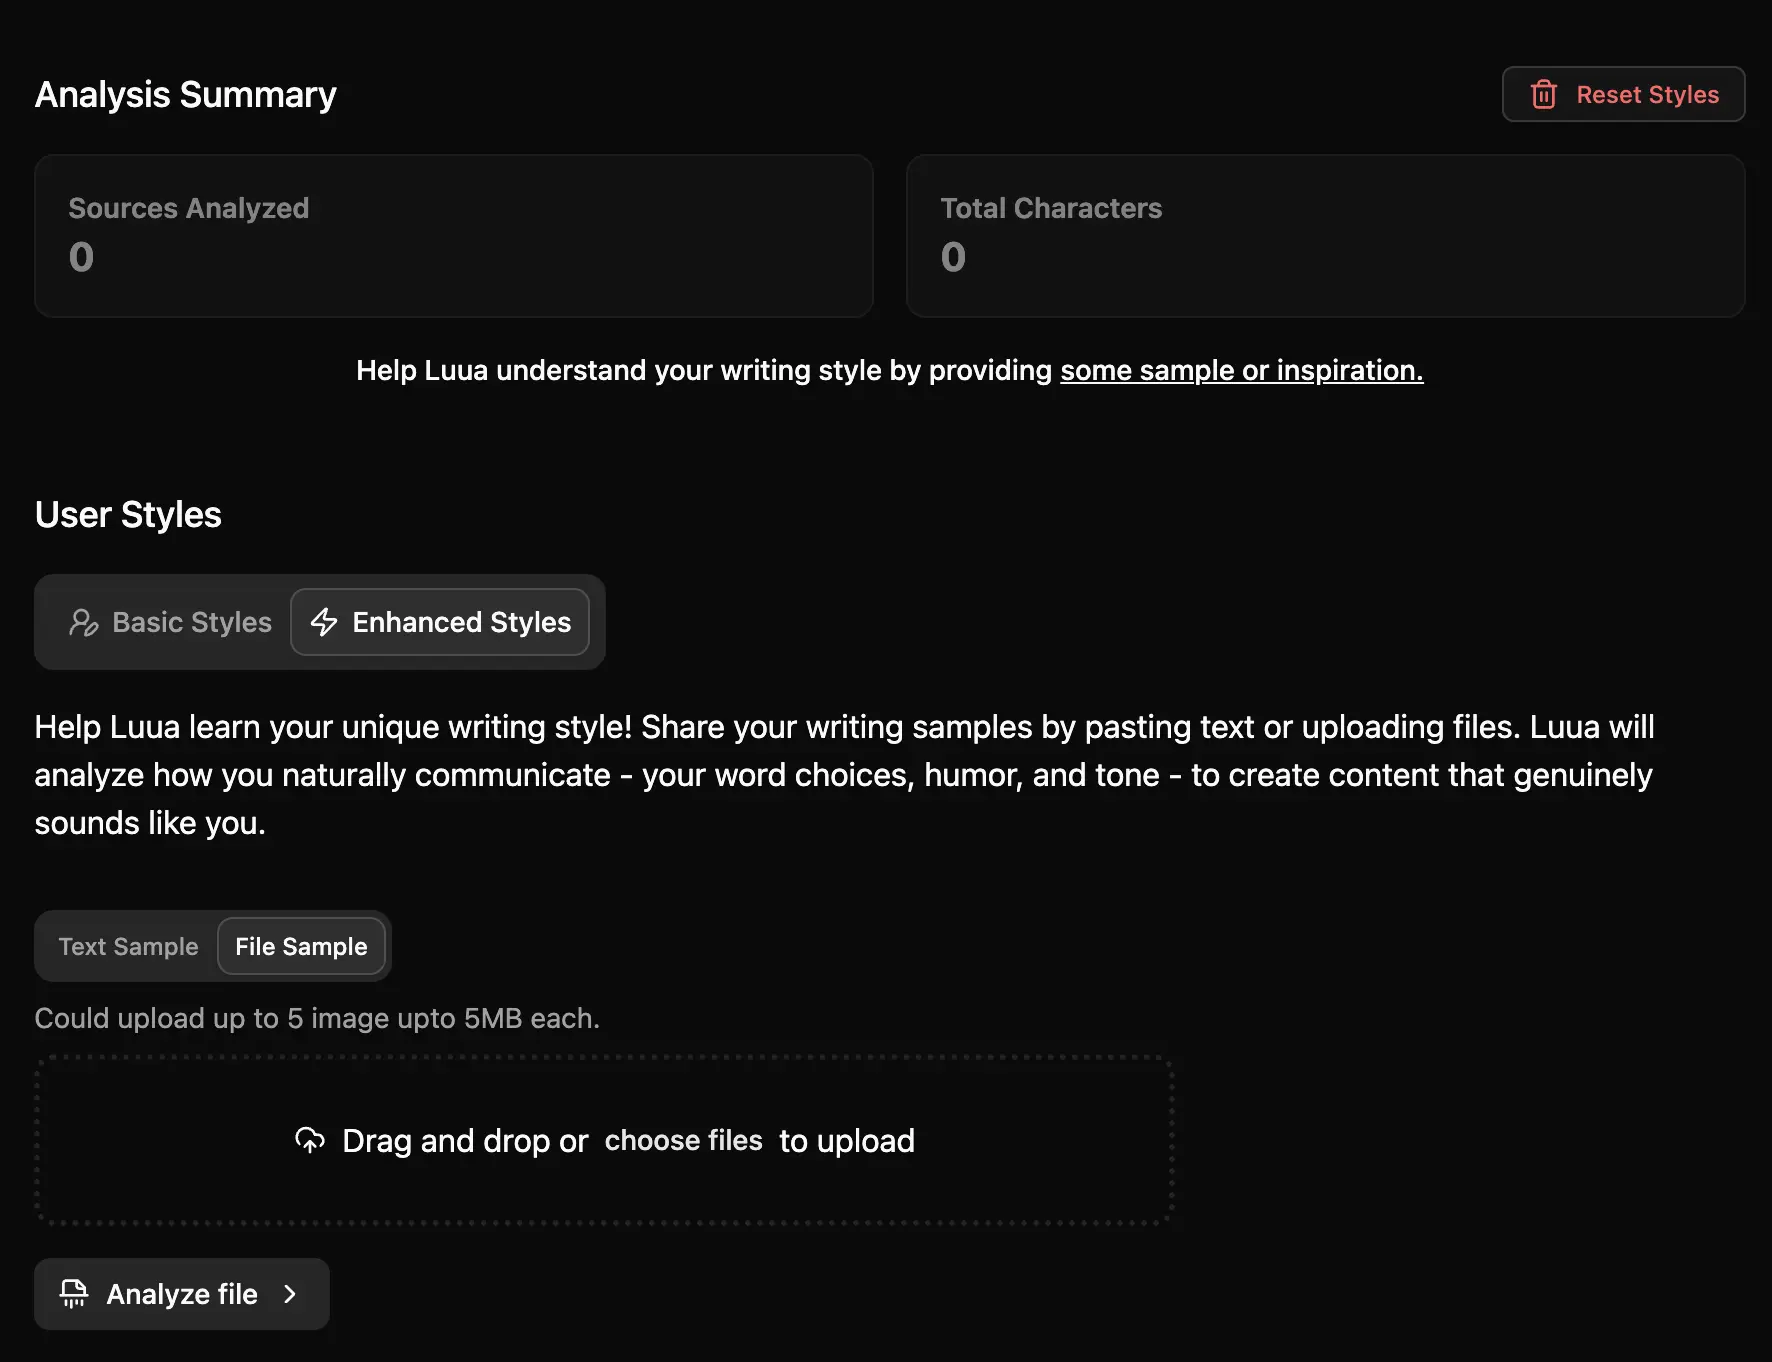Click the lightning bolt Enhanced Styles icon
The width and height of the screenshot is (1772, 1362).
(x=324, y=622)
